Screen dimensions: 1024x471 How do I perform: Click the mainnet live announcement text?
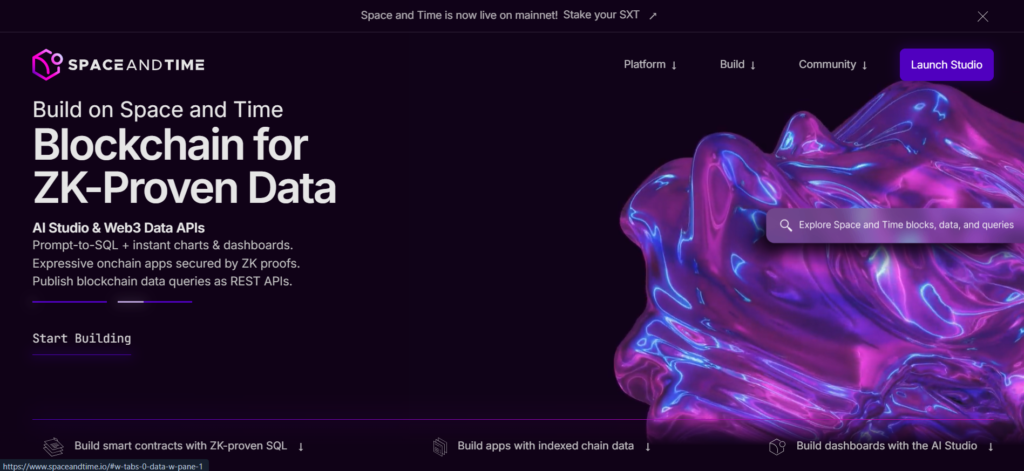459,15
